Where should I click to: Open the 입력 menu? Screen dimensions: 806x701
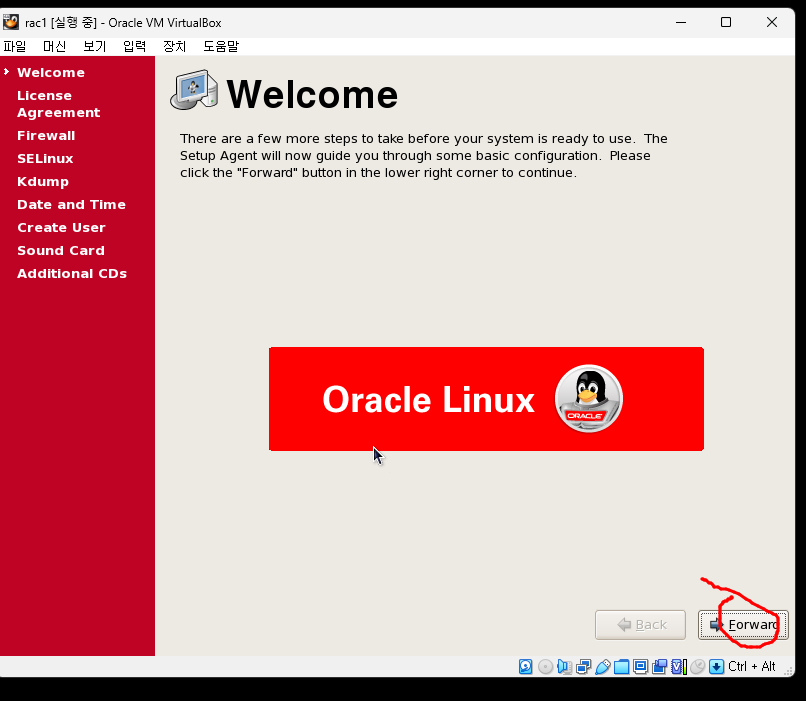(135, 46)
